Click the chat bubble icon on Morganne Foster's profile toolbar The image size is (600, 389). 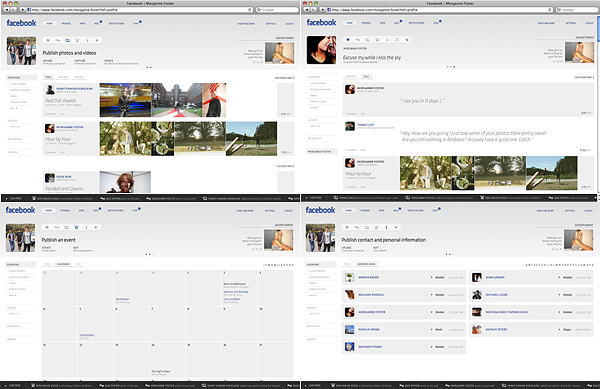point(367,39)
